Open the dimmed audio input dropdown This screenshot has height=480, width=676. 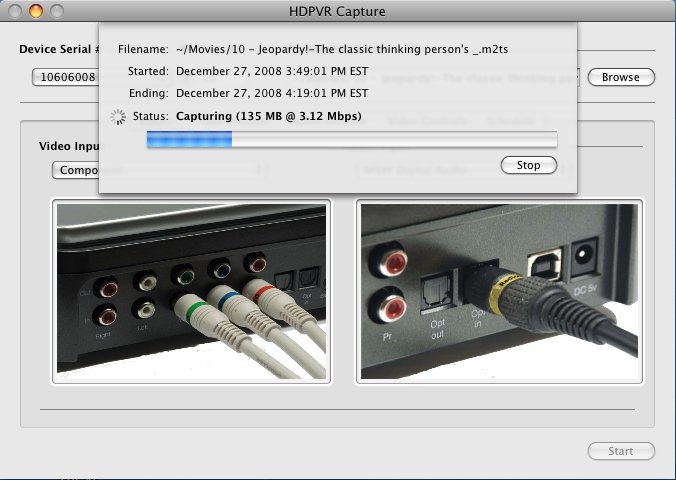462,170
